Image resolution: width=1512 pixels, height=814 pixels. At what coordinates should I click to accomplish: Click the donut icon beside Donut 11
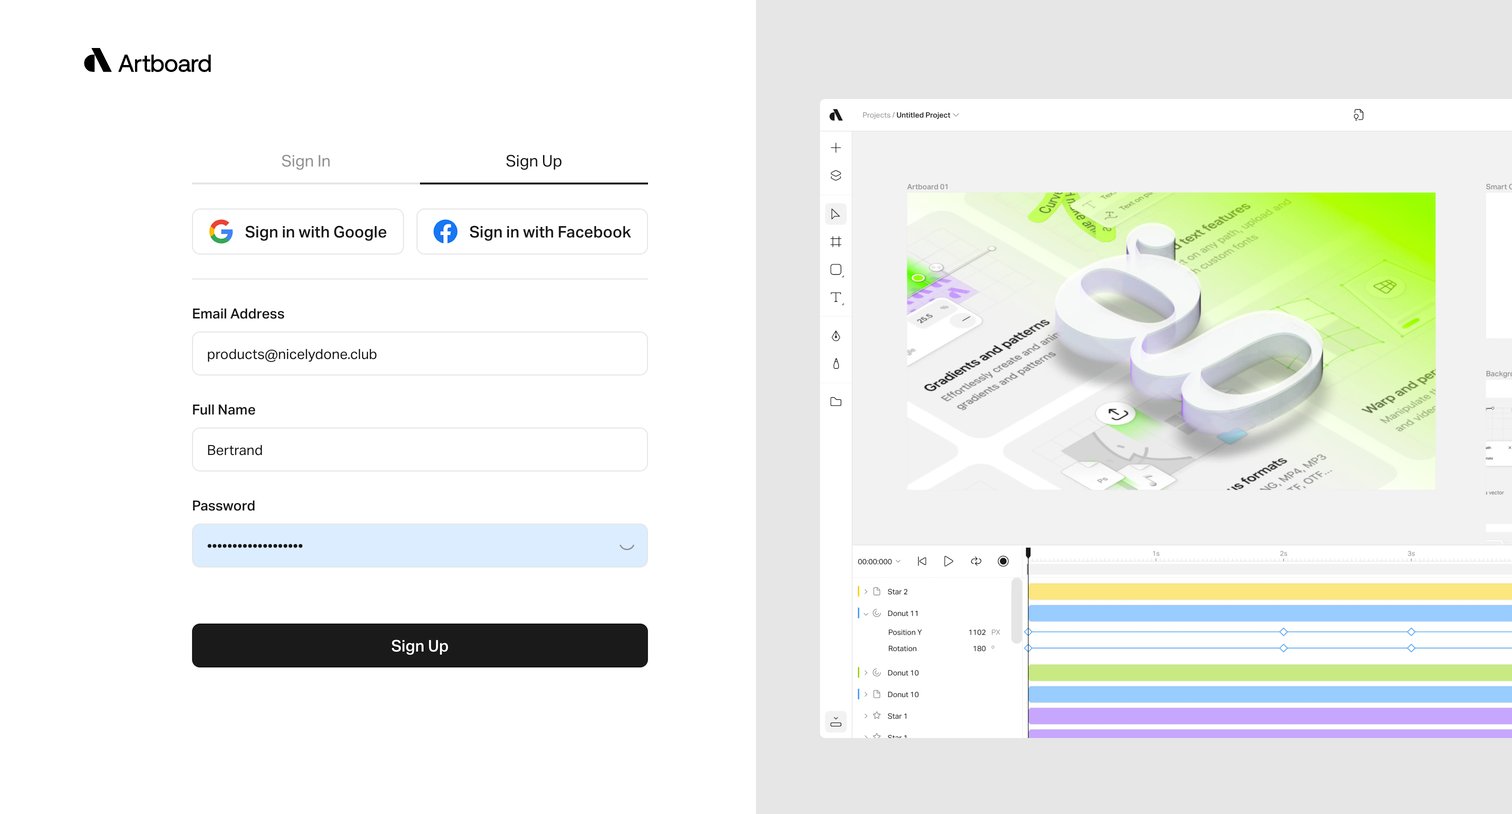tap(877, 613)
